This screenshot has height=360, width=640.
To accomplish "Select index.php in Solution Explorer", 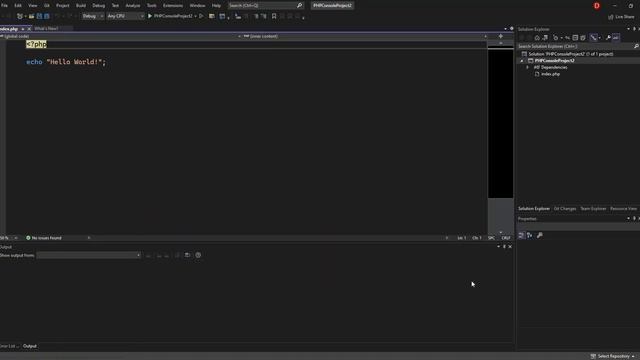I will [550, 74].
